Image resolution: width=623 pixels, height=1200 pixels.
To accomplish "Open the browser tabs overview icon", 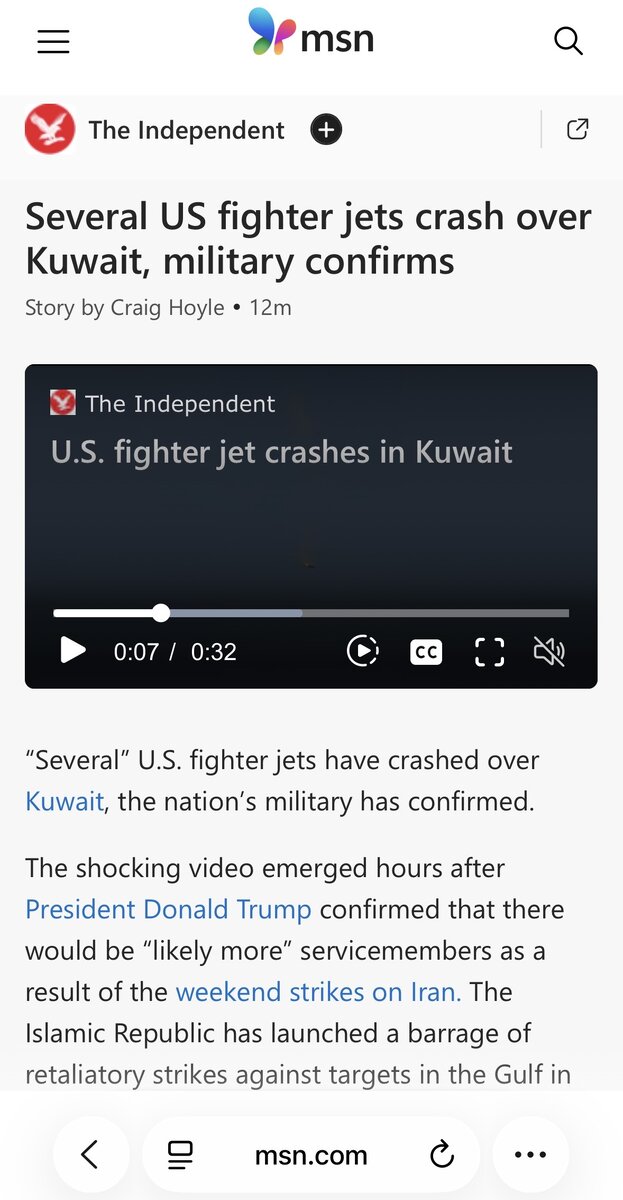I will (x=180, y=1155).
